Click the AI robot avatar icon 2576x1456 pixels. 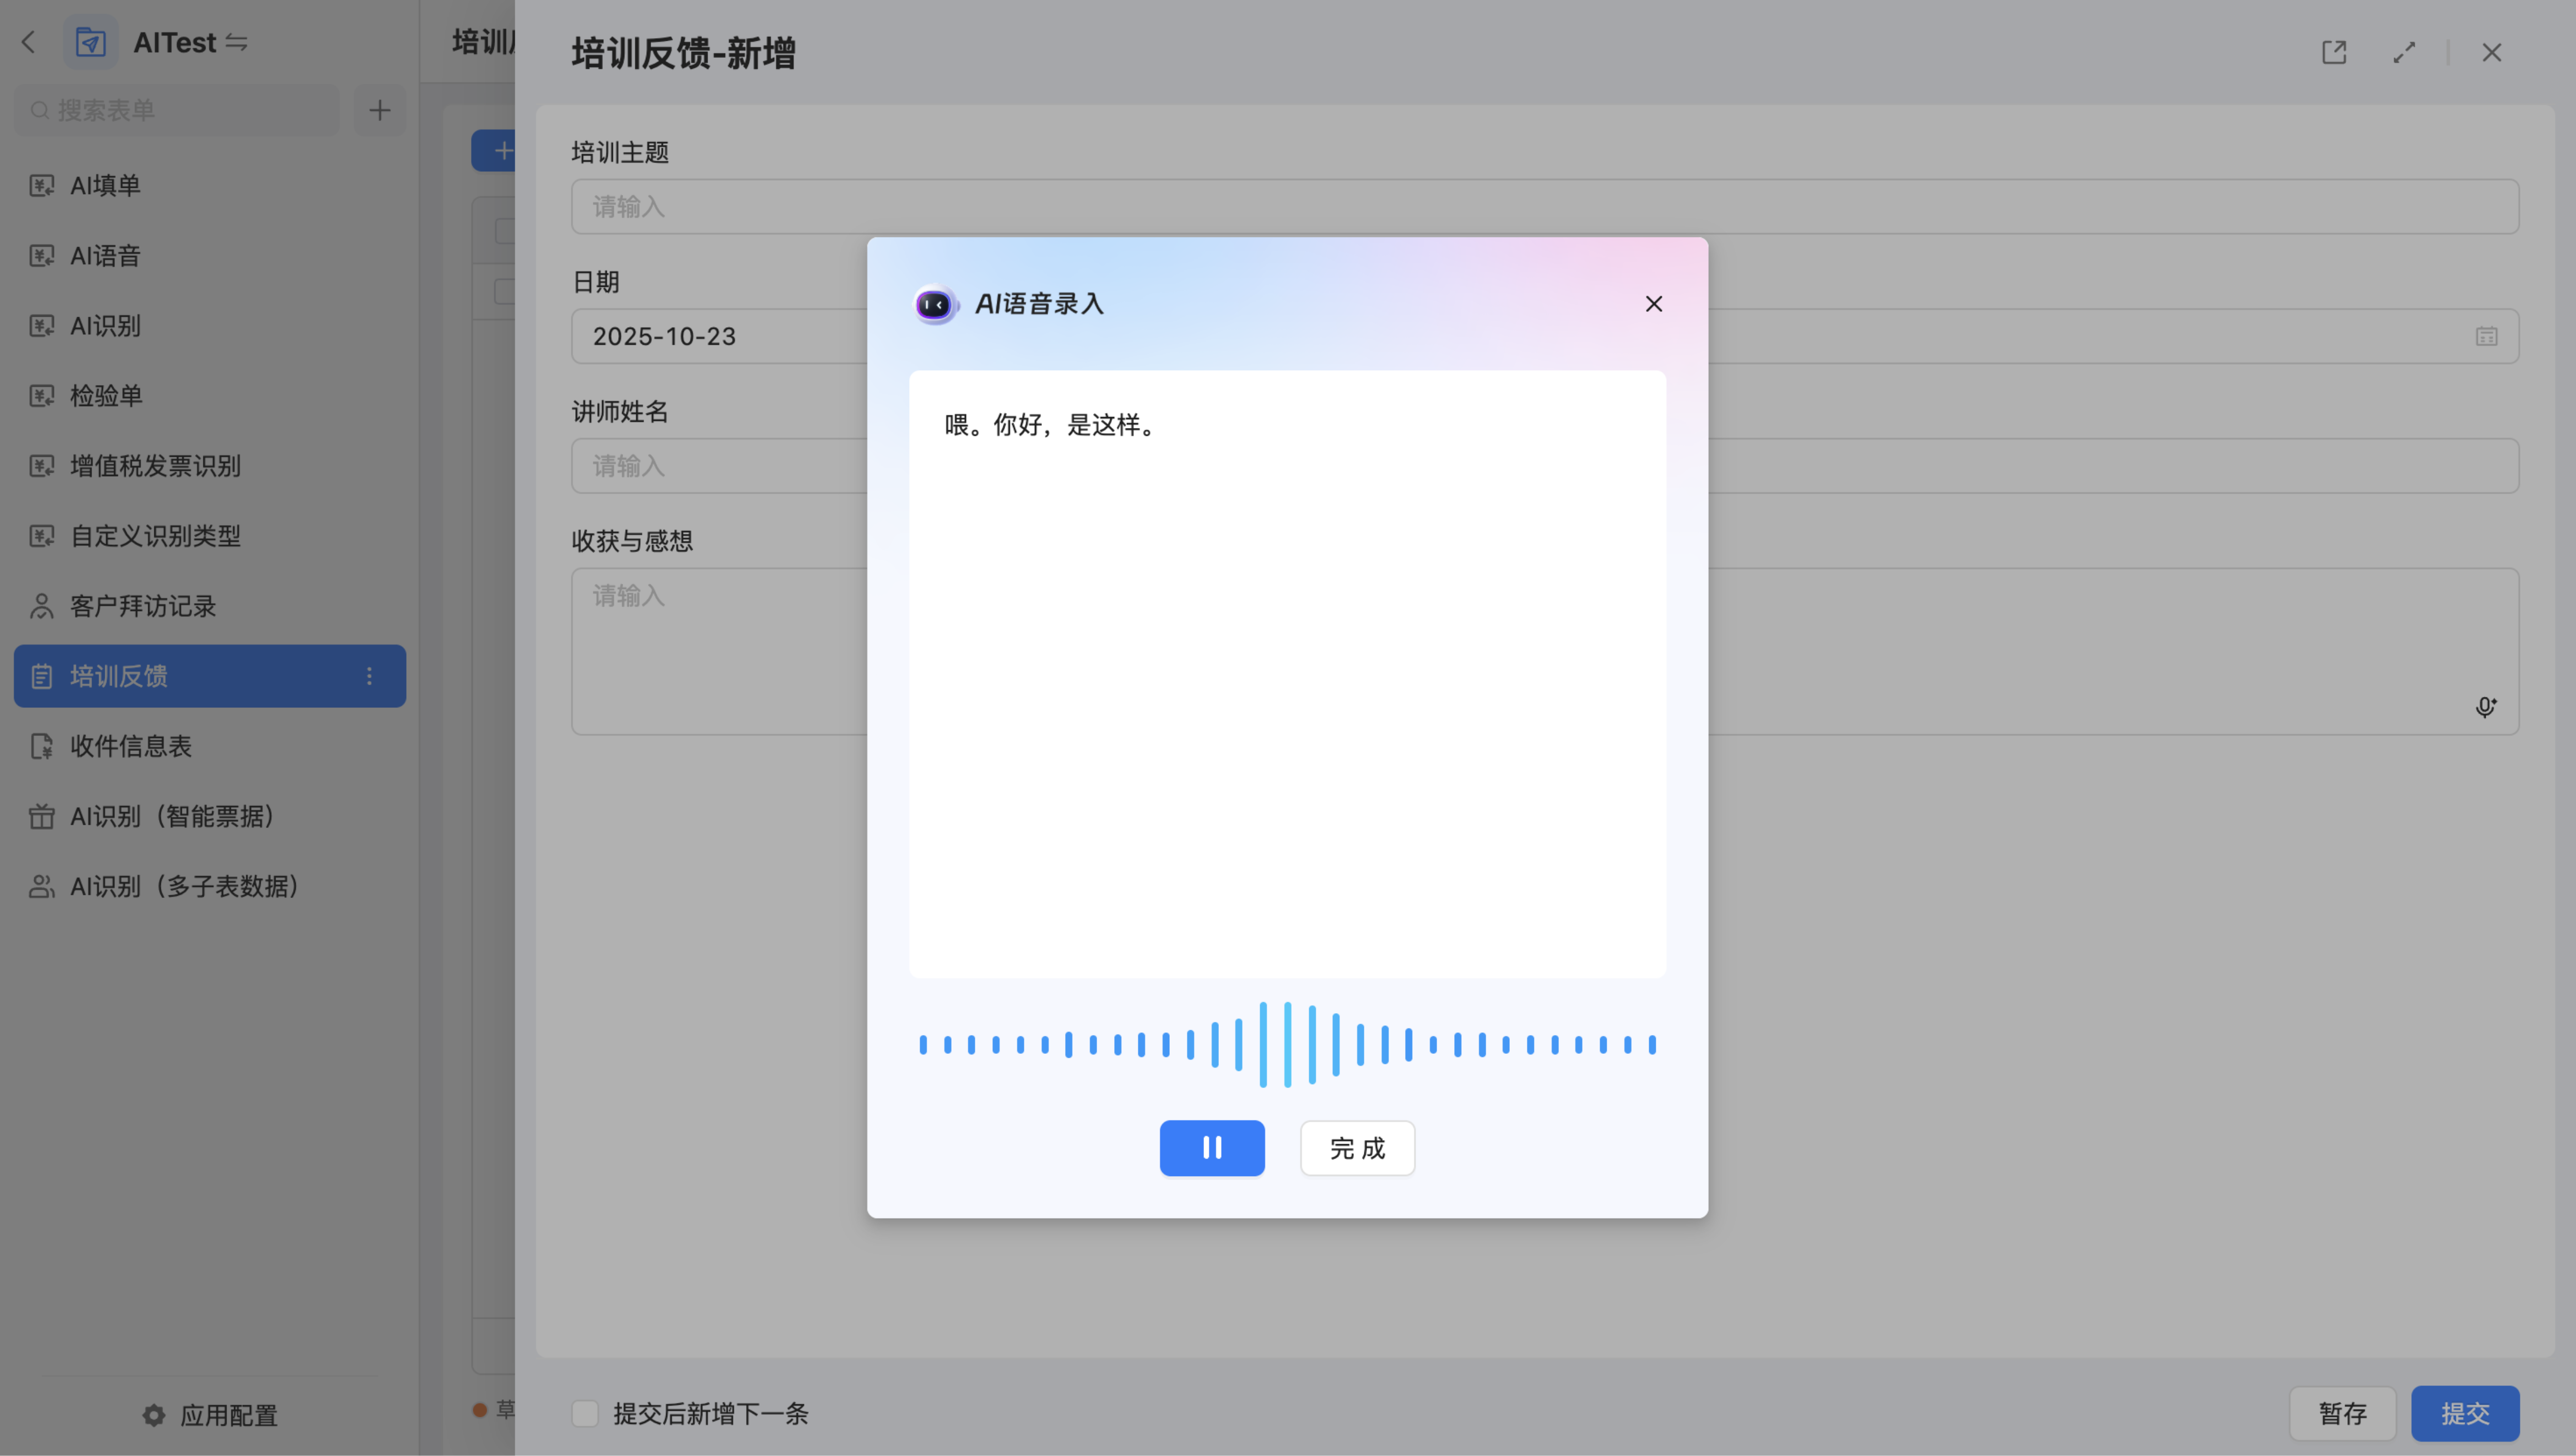934,304
